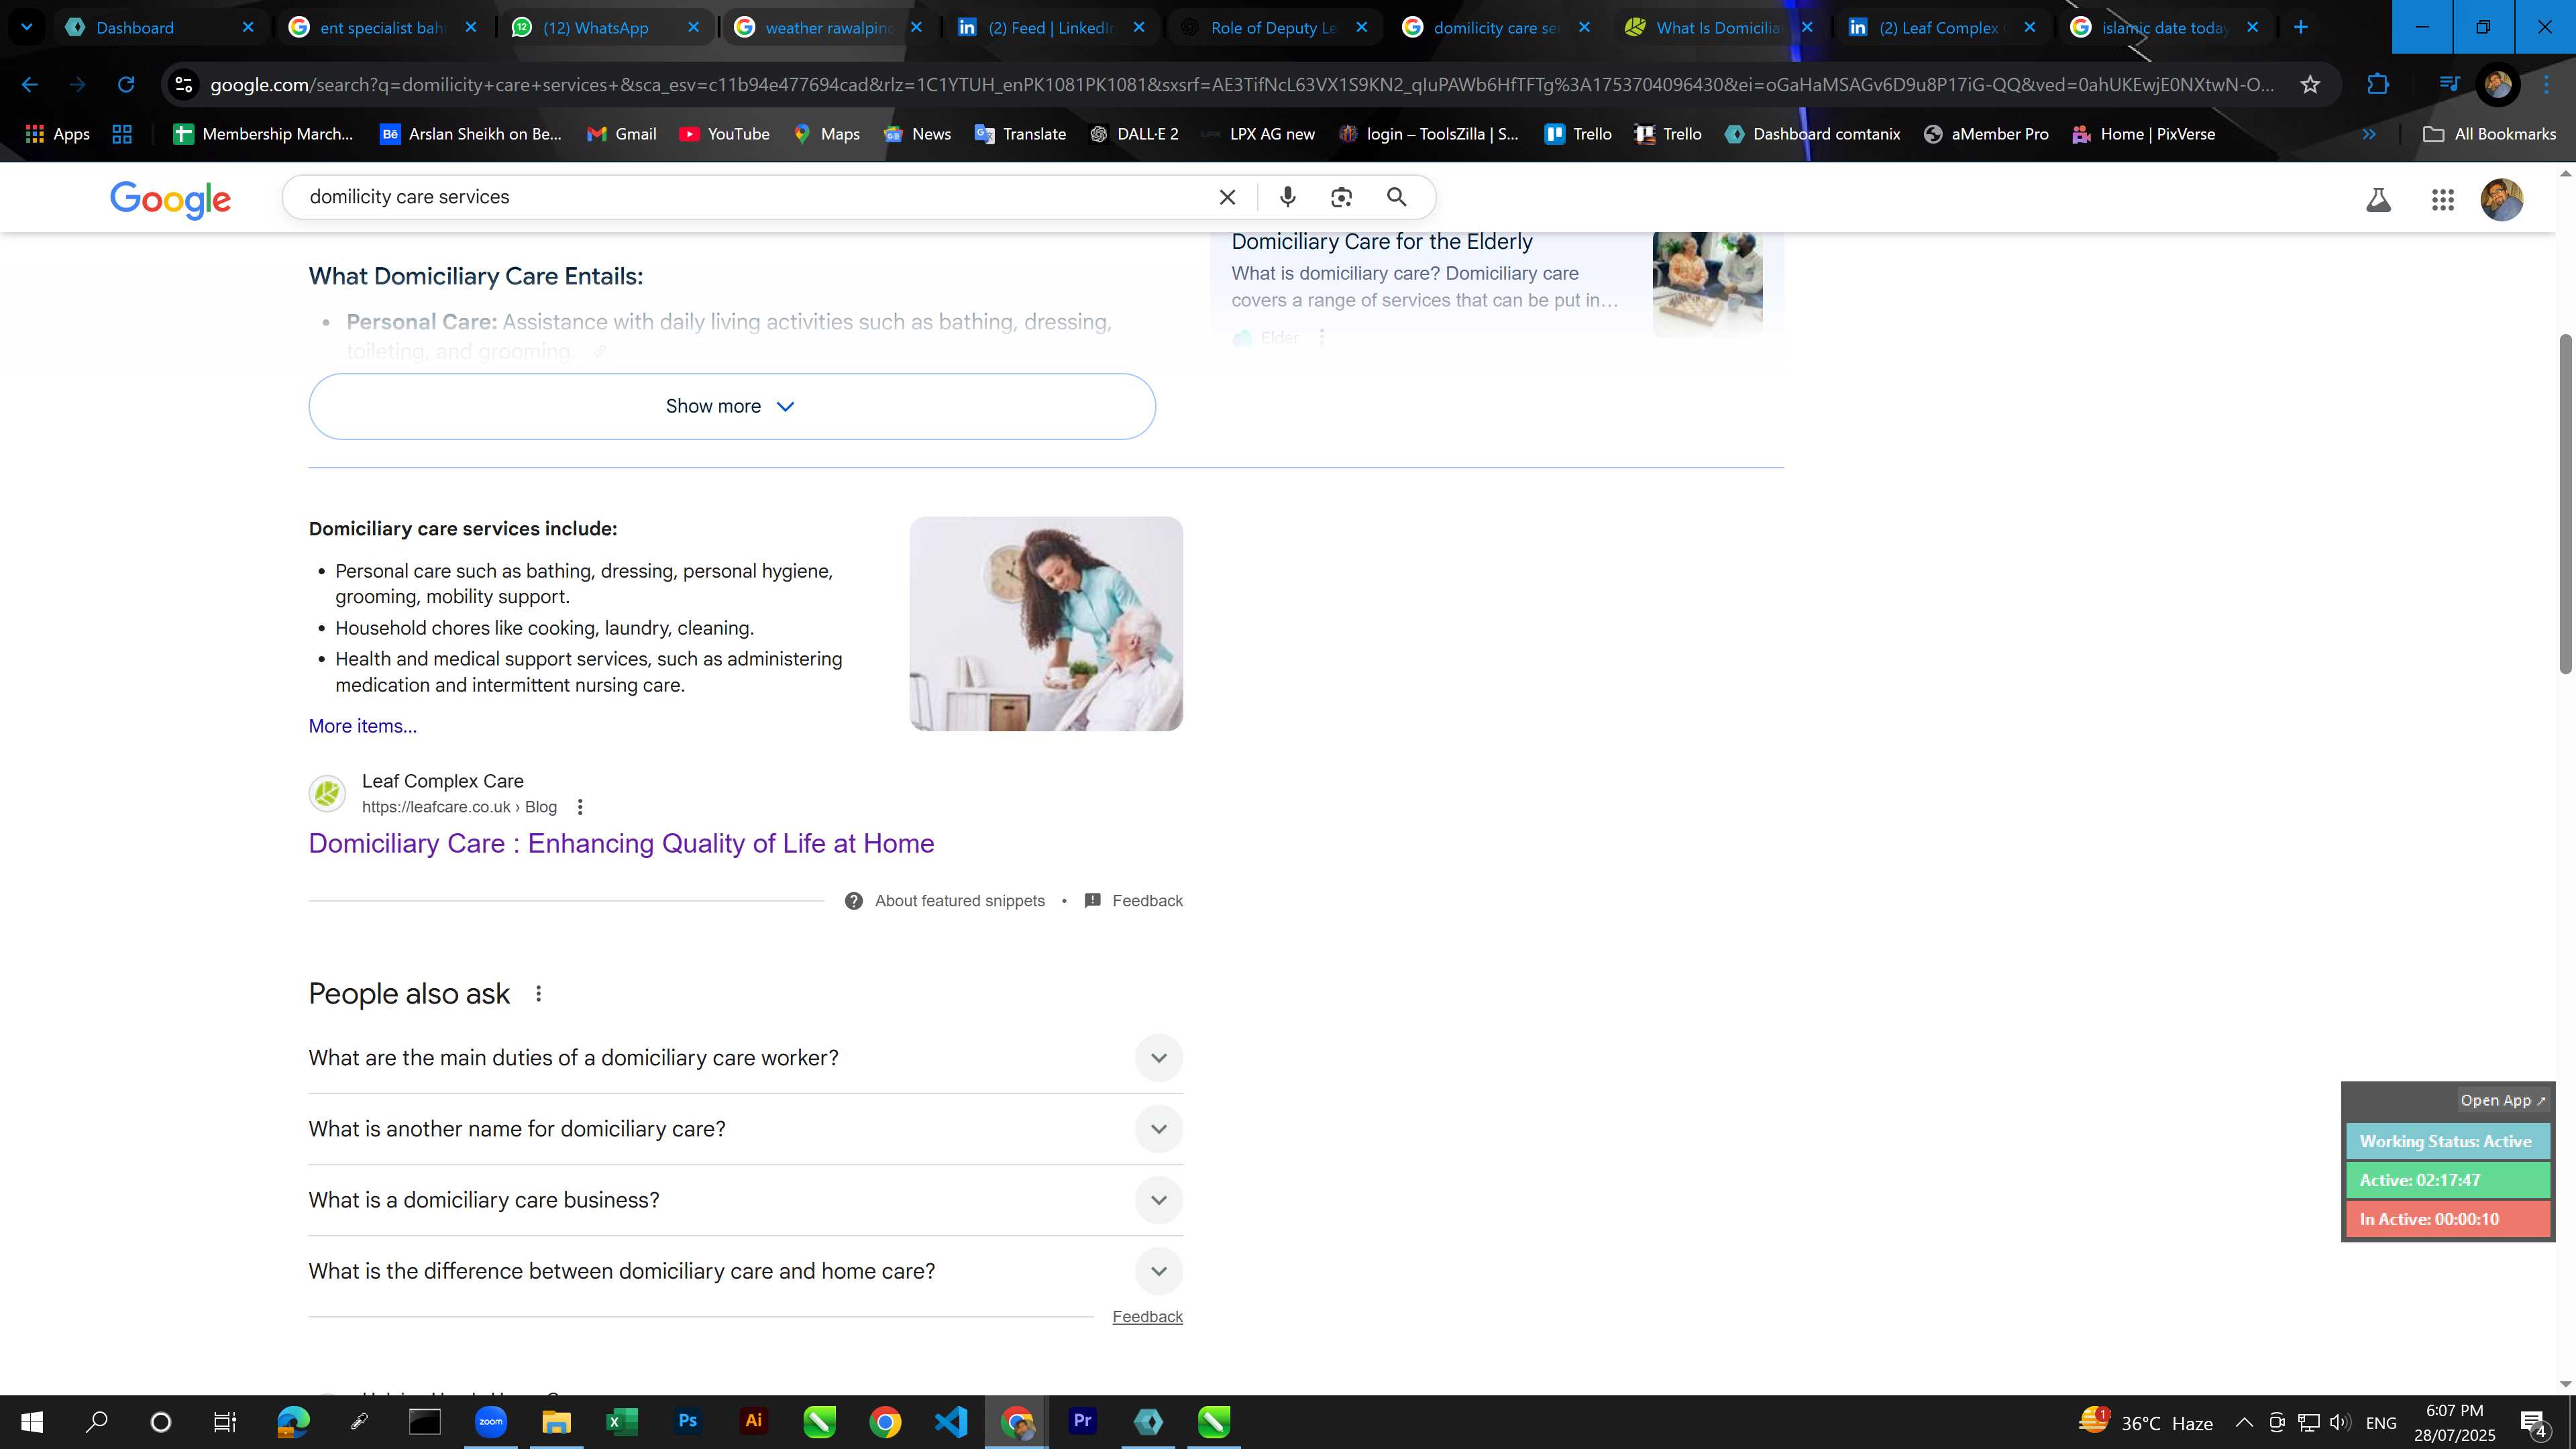Click the Google logo
Viewport: 2576px width, 1449px height.
pyautogui.click(x=170, y=199)
